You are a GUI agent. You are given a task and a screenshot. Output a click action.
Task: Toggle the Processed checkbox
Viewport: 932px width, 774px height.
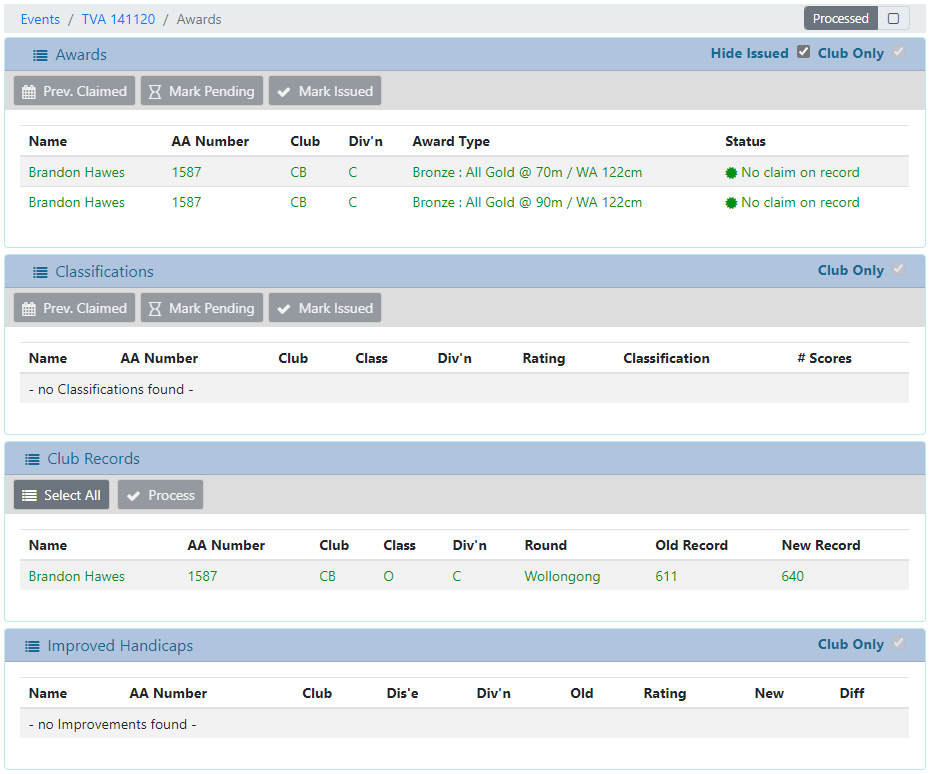coord(893,18)
